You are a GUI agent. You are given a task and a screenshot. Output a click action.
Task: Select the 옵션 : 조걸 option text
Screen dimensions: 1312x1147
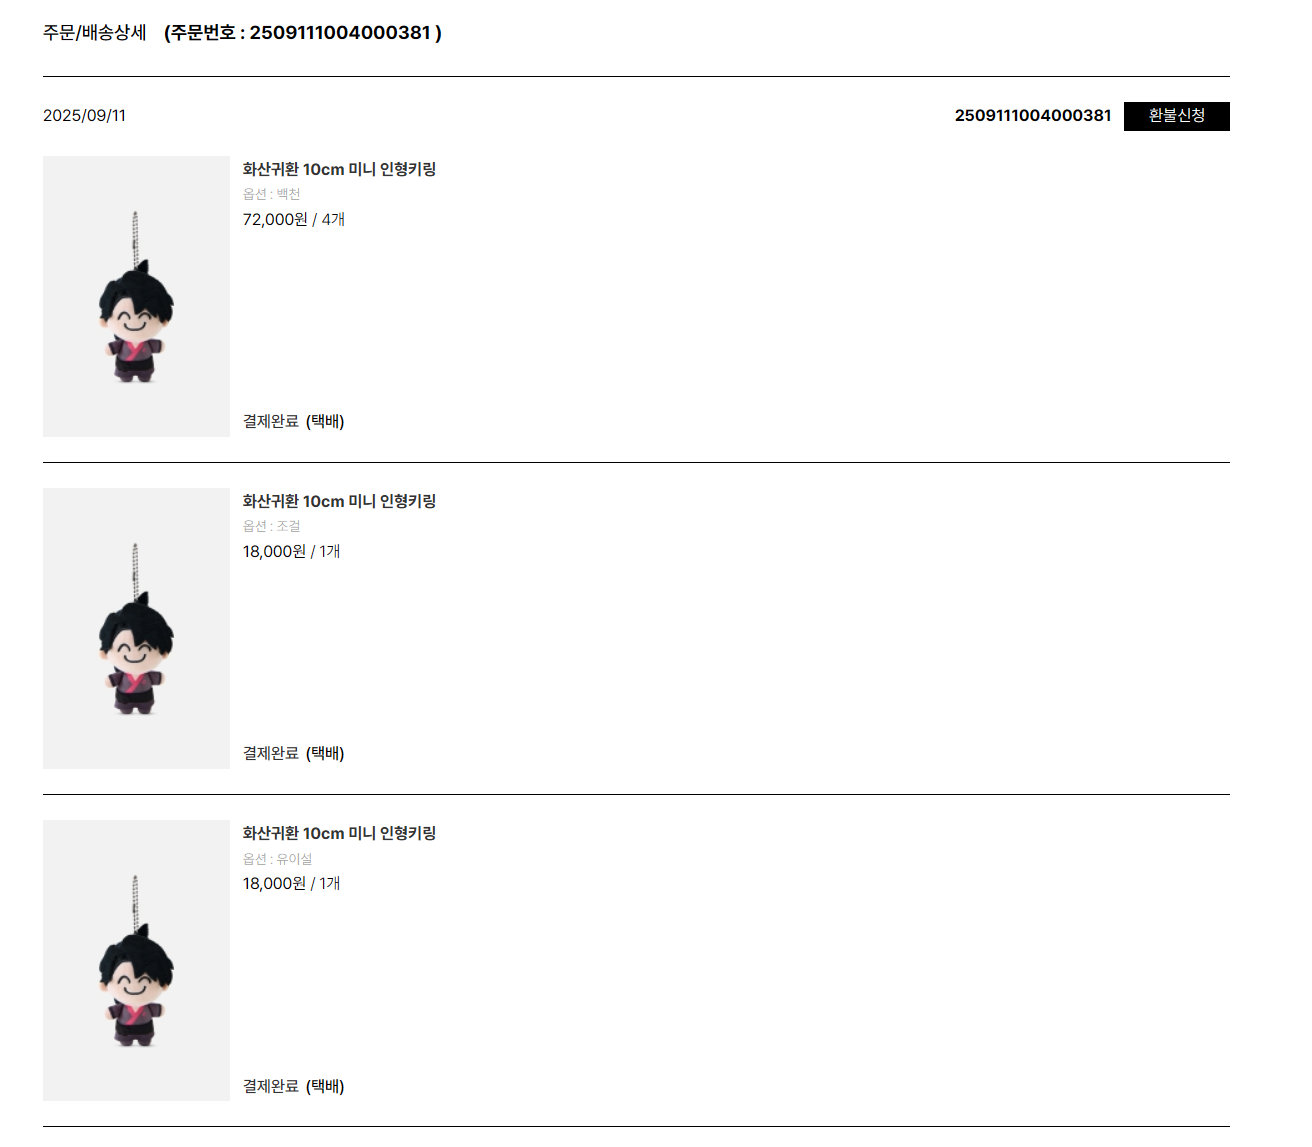click(271, 526)
